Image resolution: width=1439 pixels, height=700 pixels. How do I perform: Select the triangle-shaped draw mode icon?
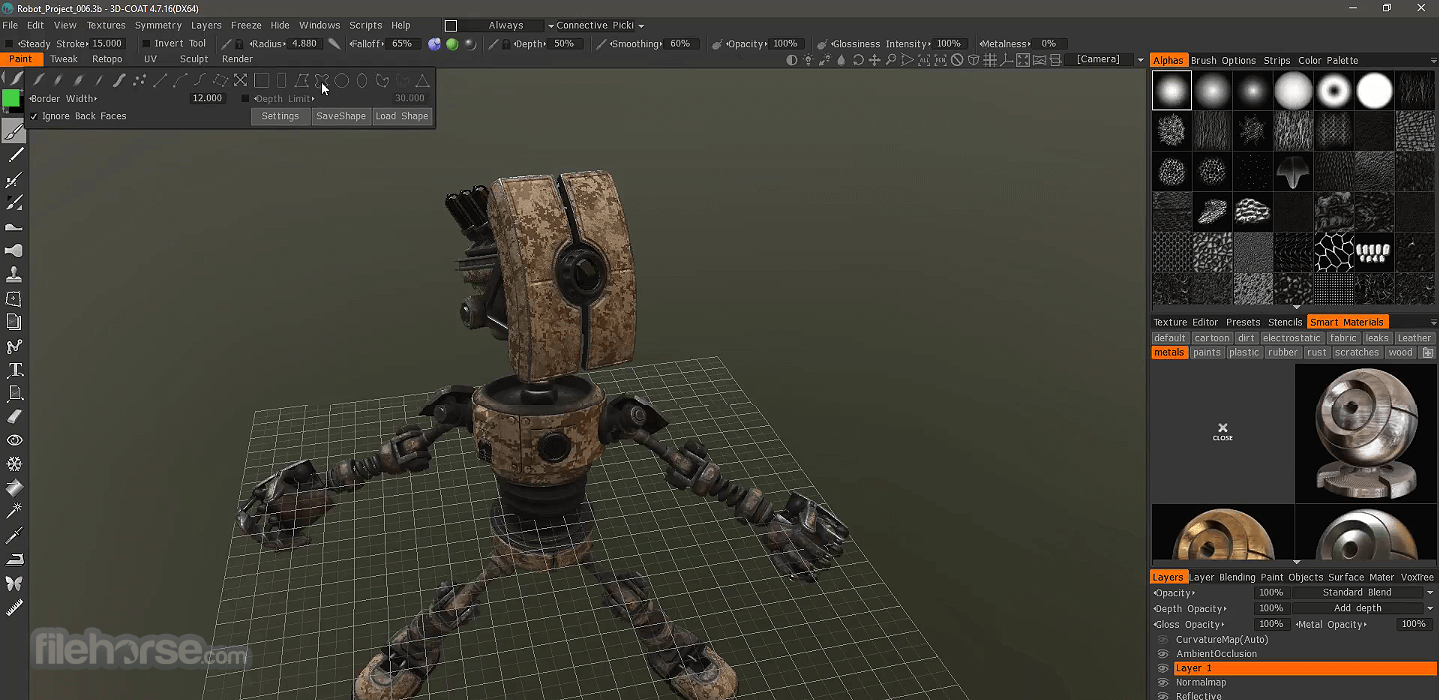[423, 80]
